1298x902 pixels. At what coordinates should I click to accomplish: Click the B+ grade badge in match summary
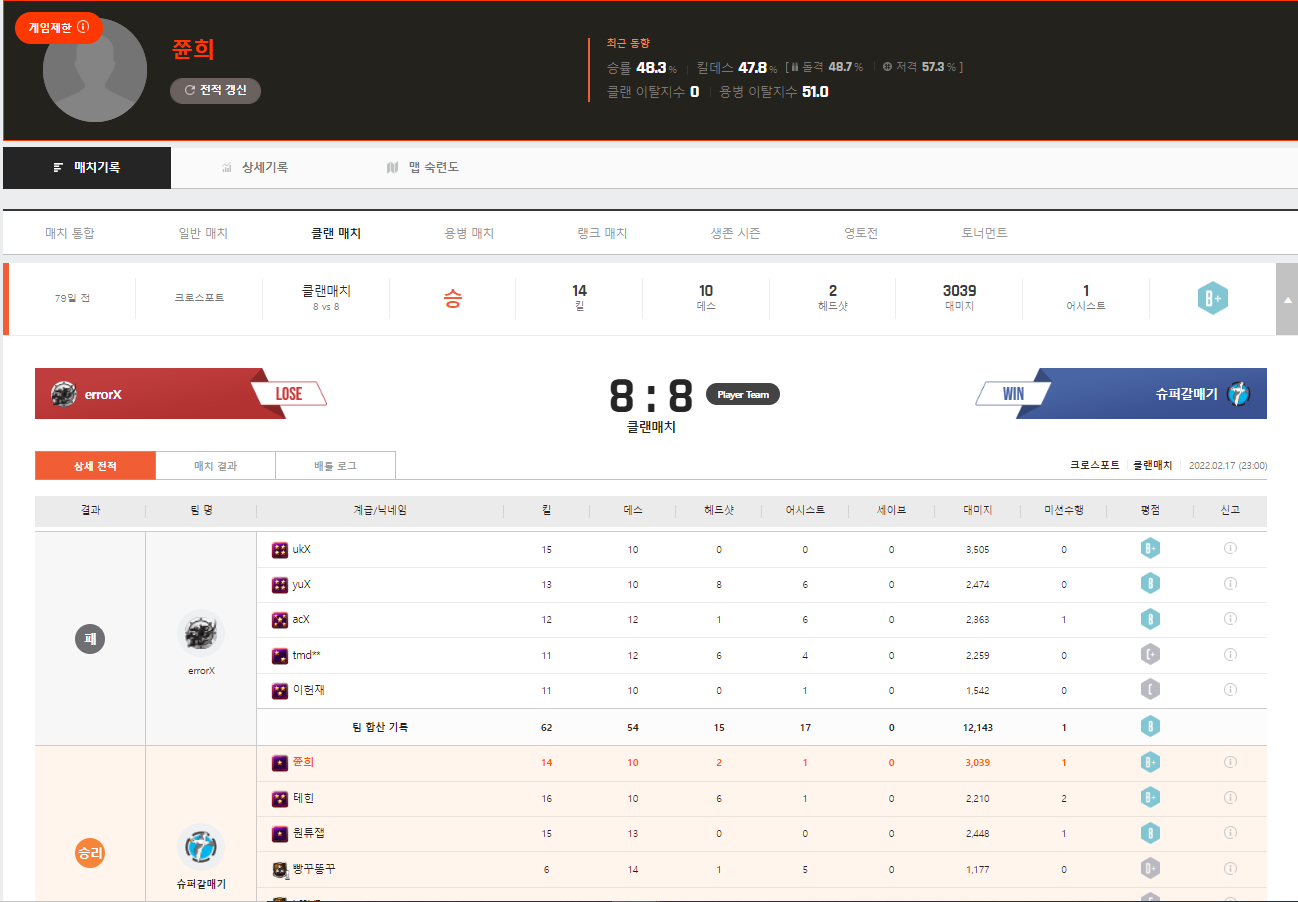click(1212, 299)
